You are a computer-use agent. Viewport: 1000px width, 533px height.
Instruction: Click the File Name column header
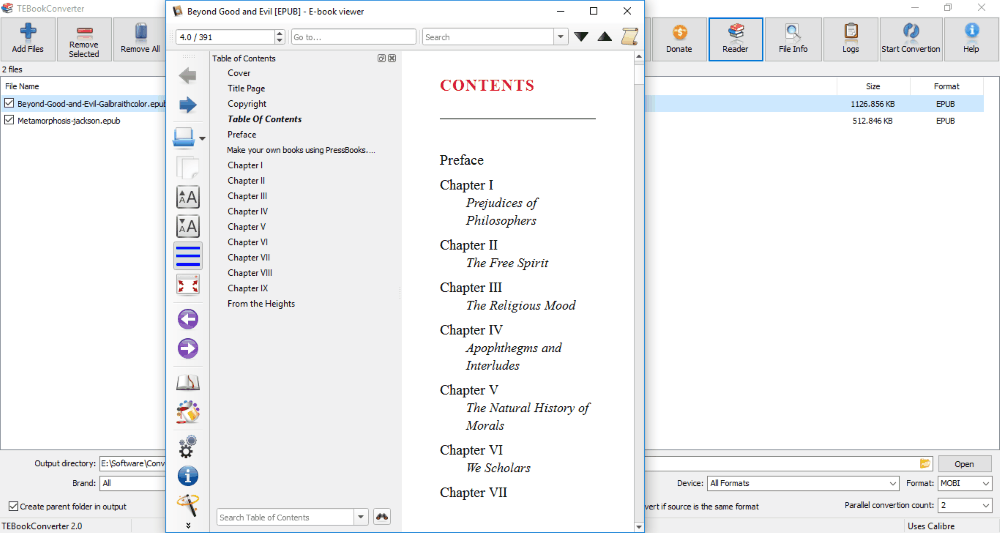click(x=22, y=86)
